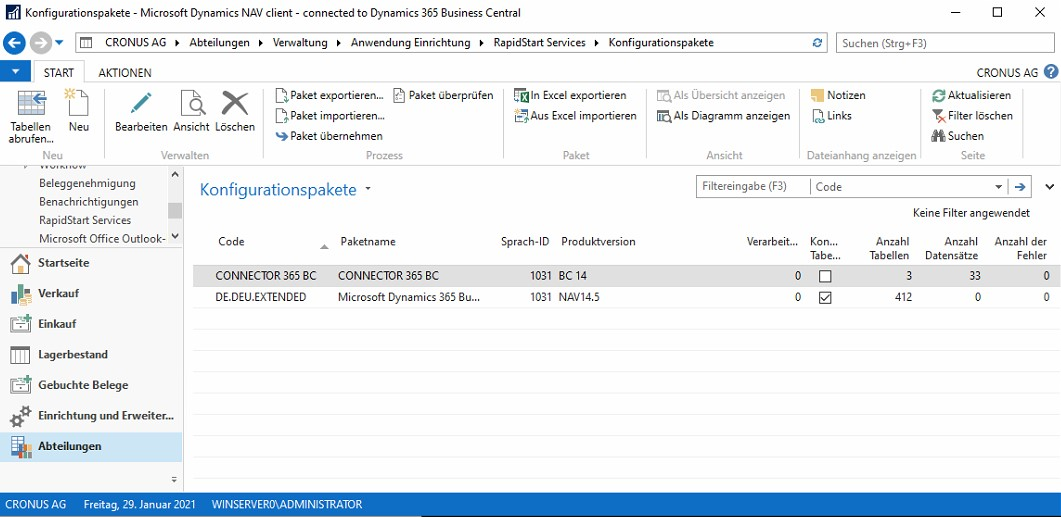Click Aktualisieren refresh action
Image resolution: width=1061 pixels, height=517 pixels.
pyautogui.click(x=971, y=95)
